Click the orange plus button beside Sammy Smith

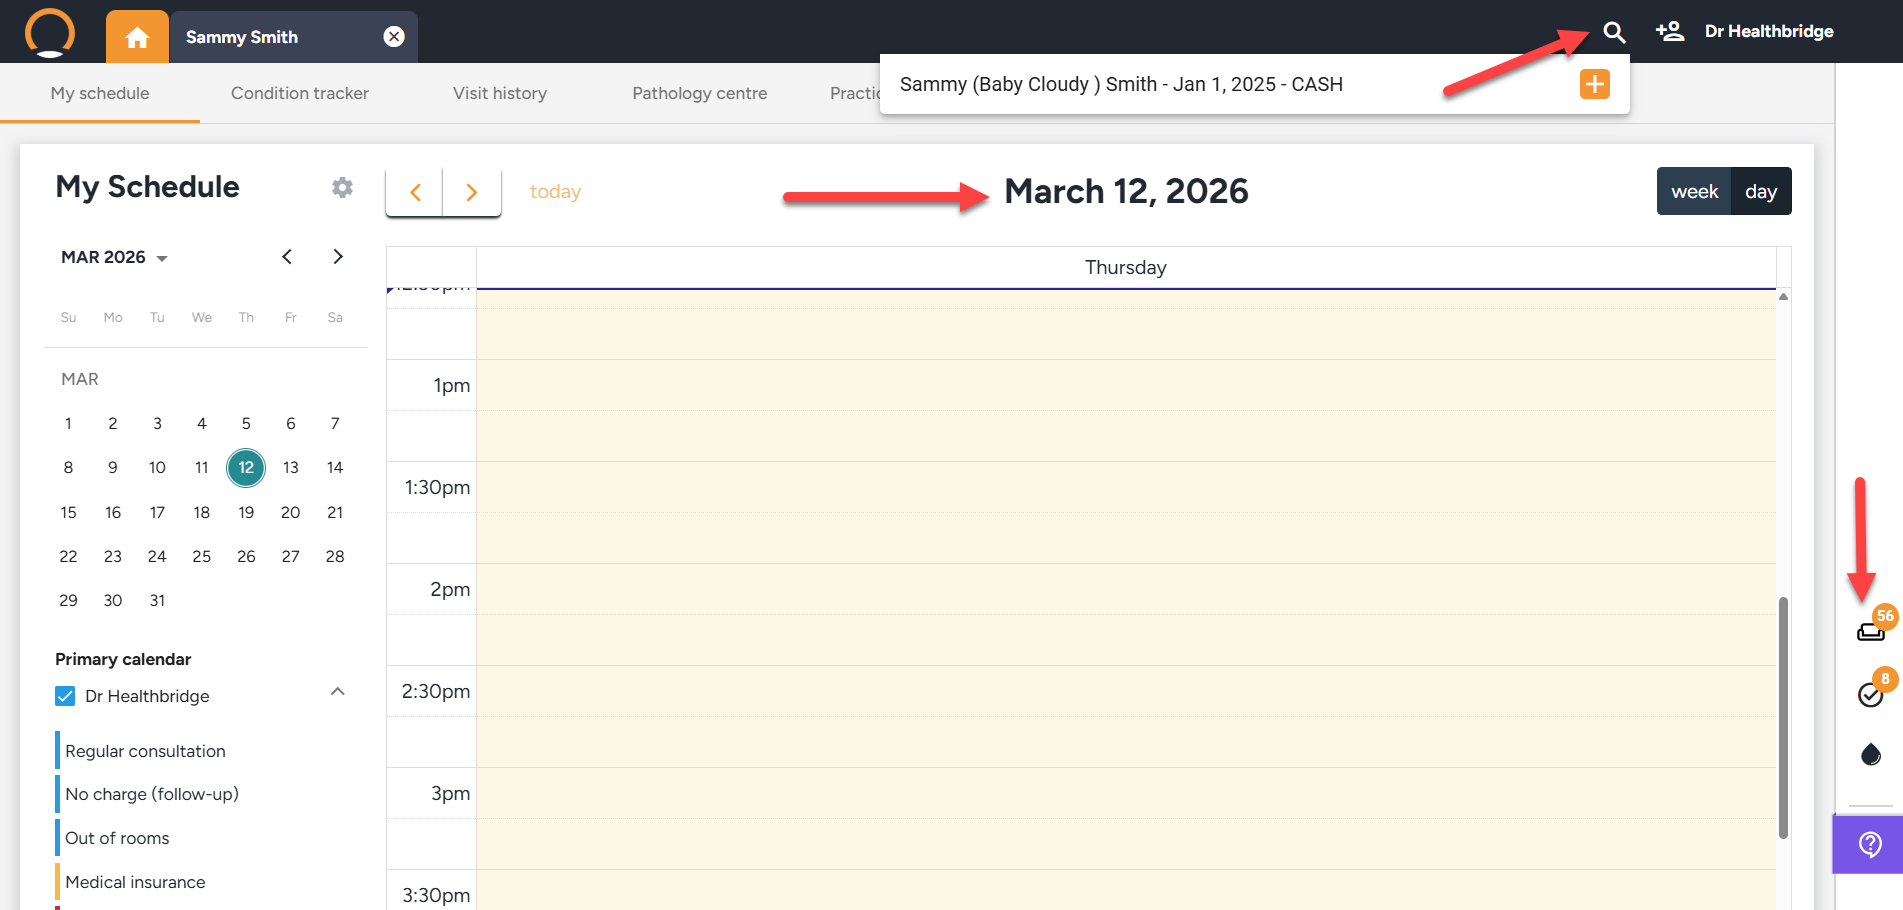(1594, 84)
